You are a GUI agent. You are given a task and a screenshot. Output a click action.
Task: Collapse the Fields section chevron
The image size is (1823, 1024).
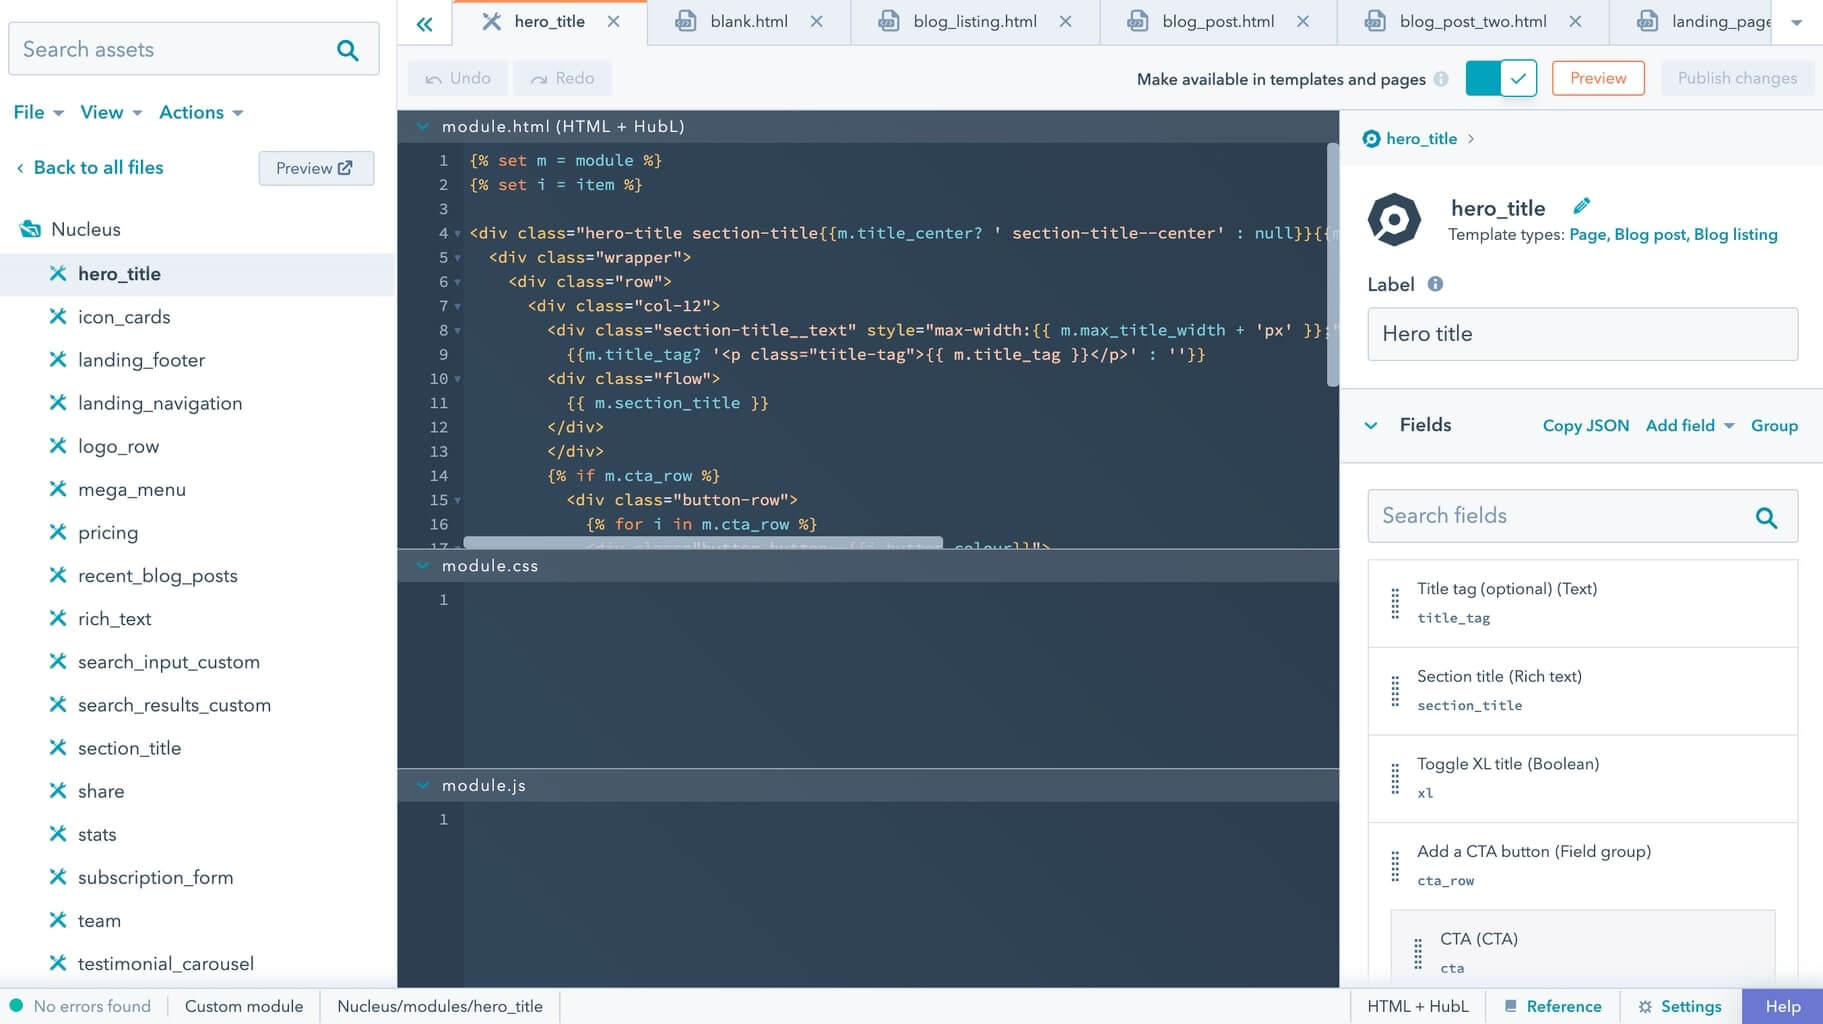[x=1371, y=425]
